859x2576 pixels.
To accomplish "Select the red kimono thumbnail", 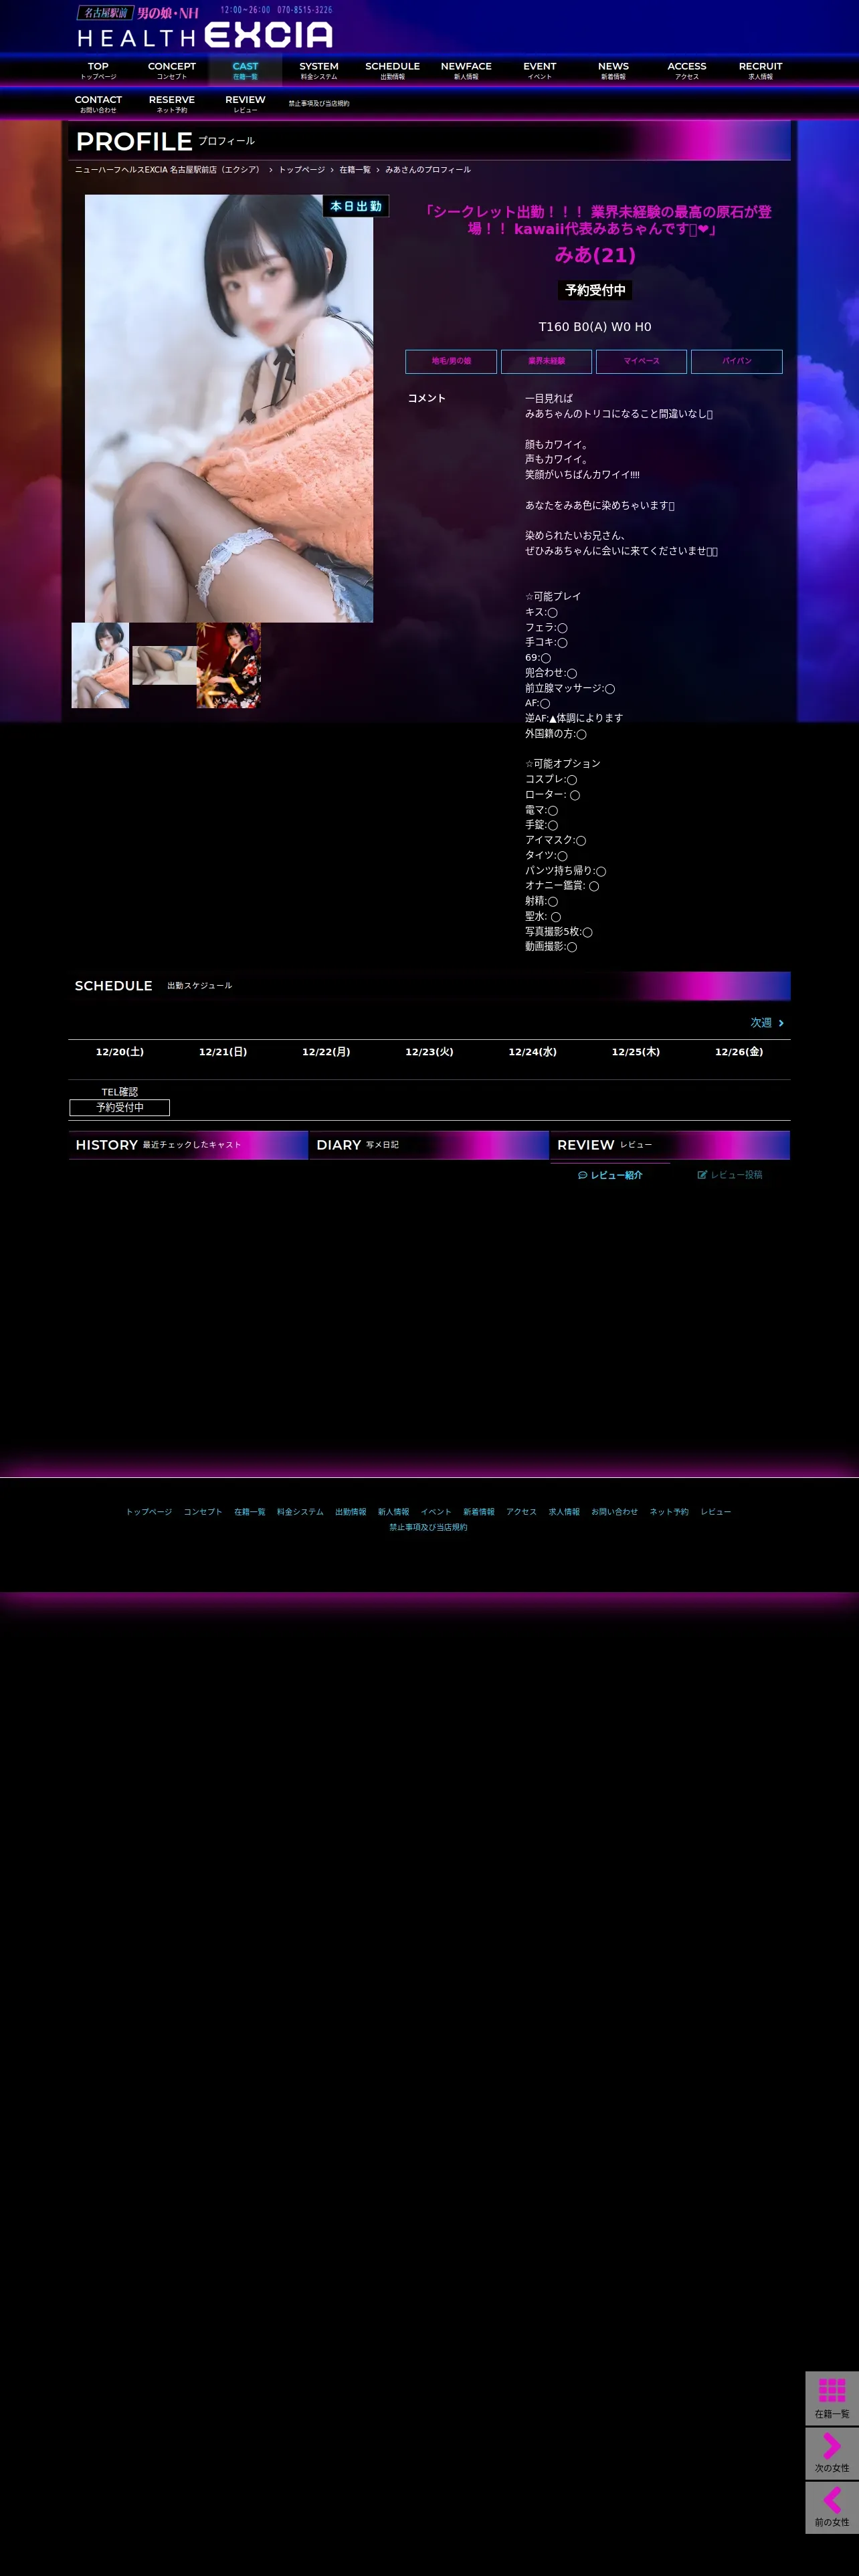I will [229, 665].
